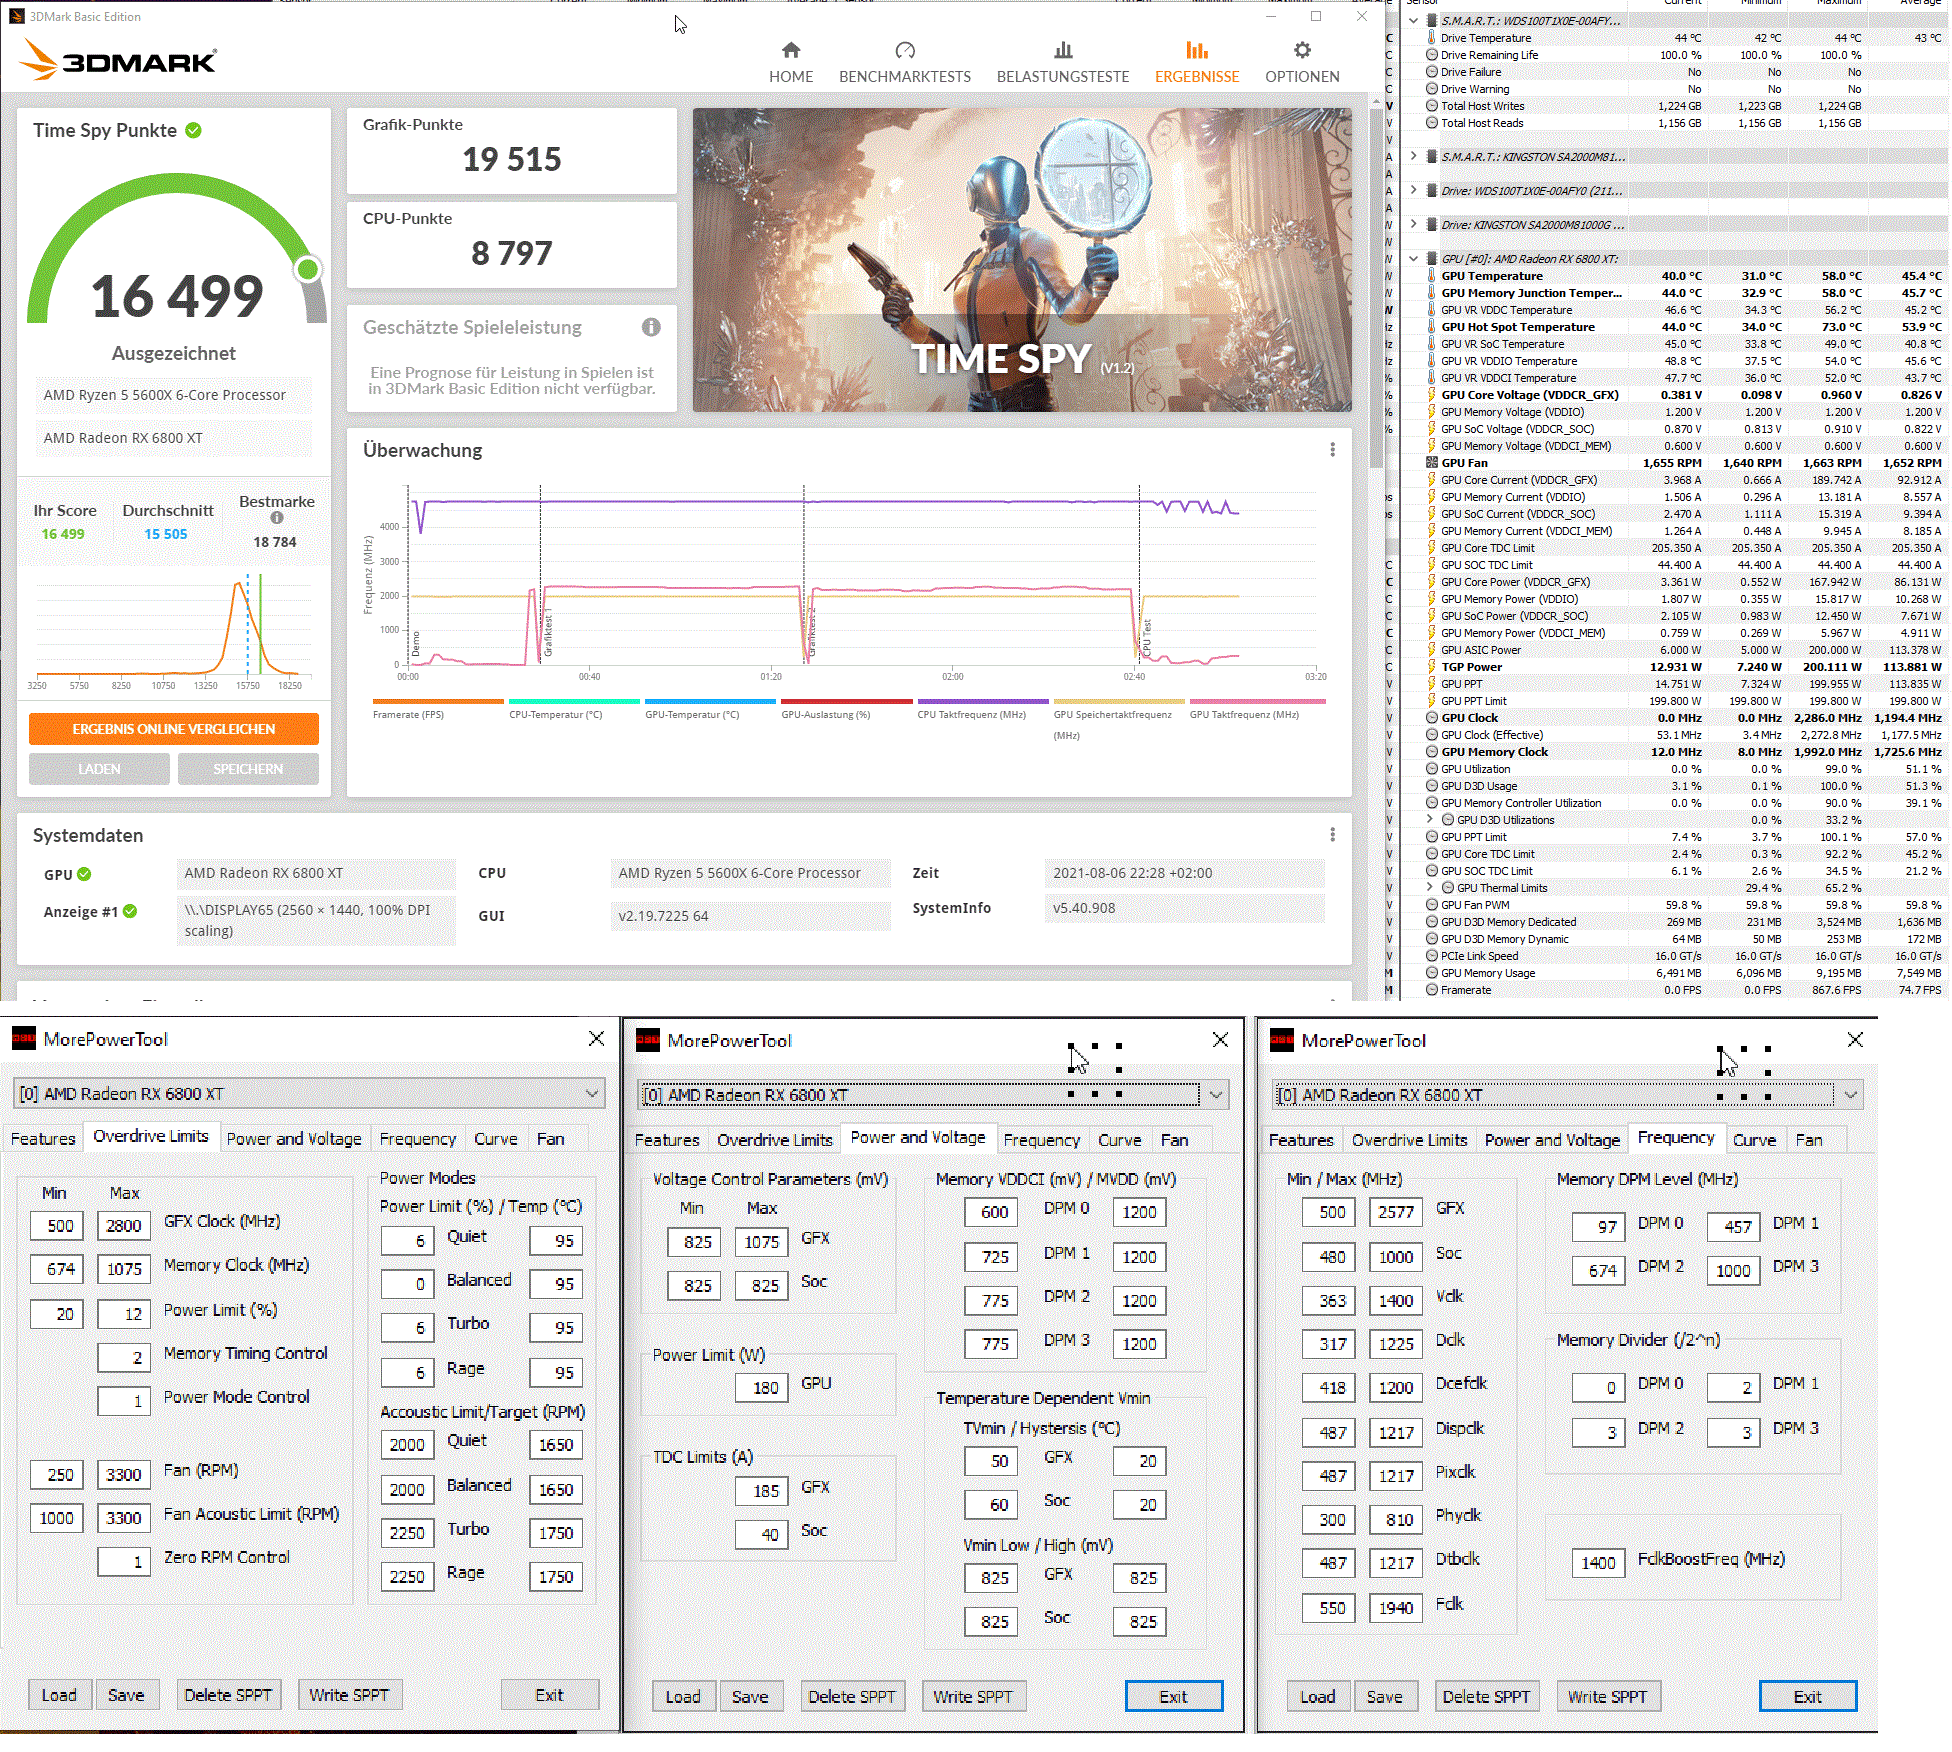The width and height of the screenshot is (1952, 1752).
Task: Open the Belastungsteste bar chart icon
Action: tap(1063, 50)
